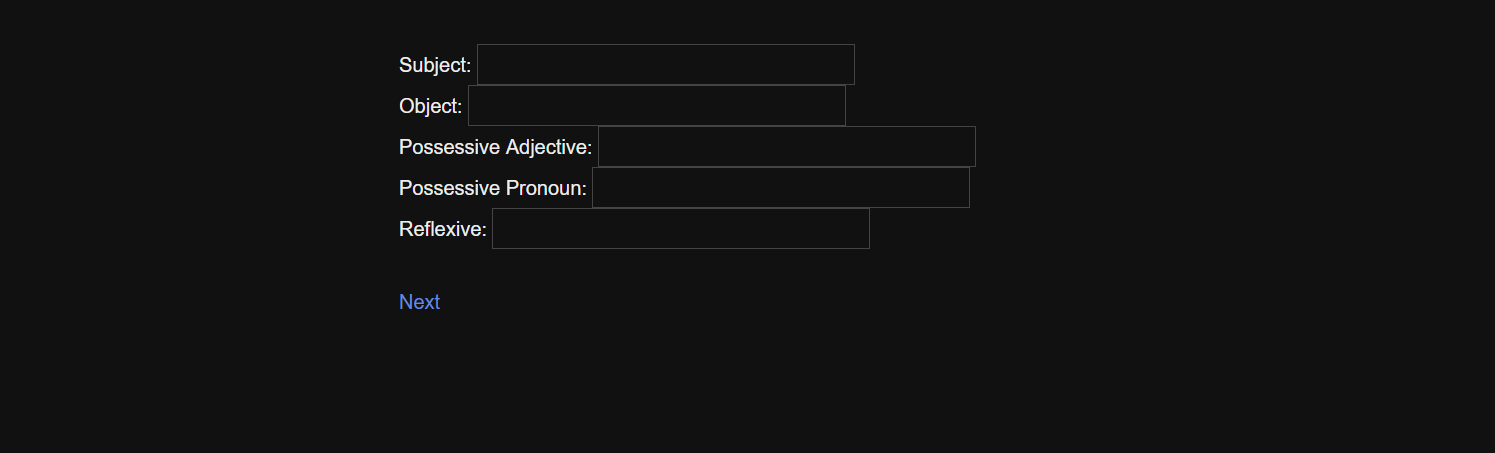The image size is (1495, 453).
Task: Activate the textbox beside Reflexive
Action: pos(680,229)
